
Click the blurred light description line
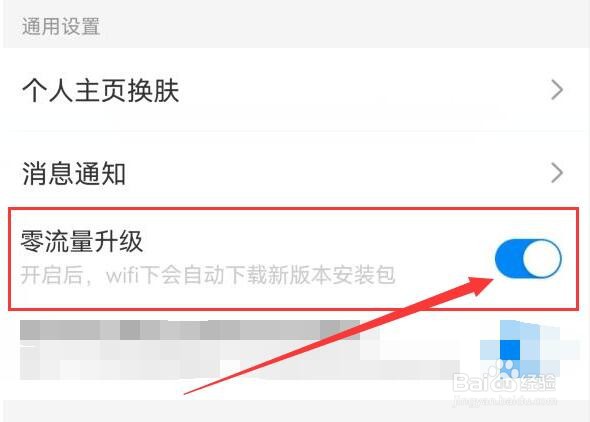tap(239, 362)
